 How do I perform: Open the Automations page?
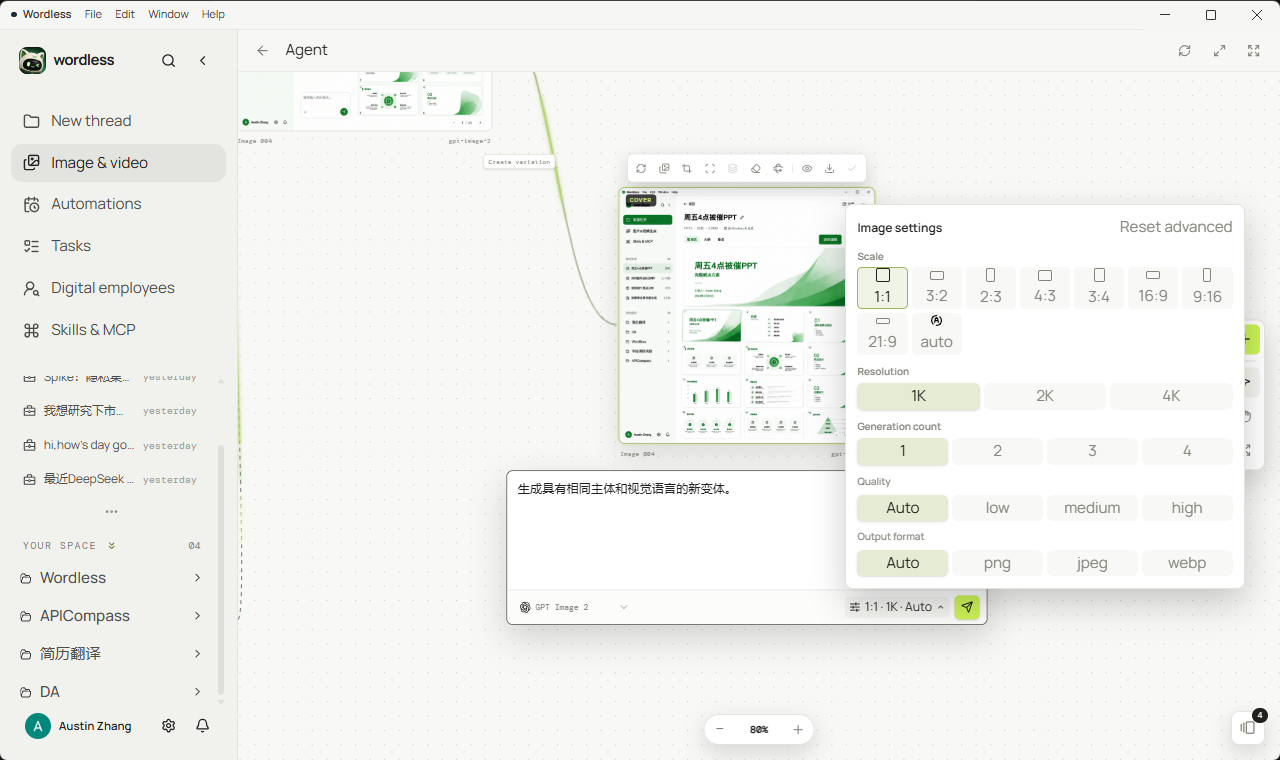pyautogui.click(x=118, y=204)
